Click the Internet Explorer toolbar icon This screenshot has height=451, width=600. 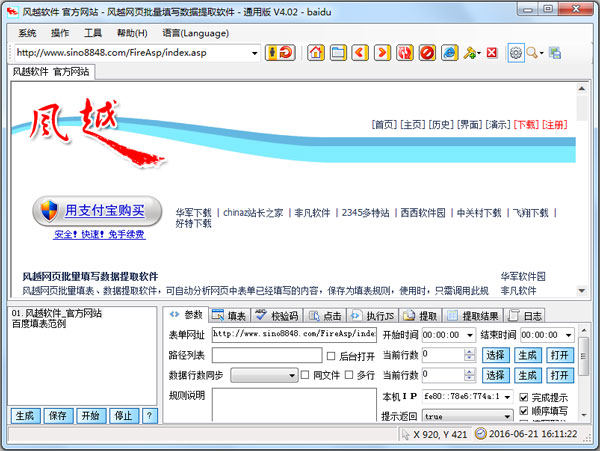point(449,52)
